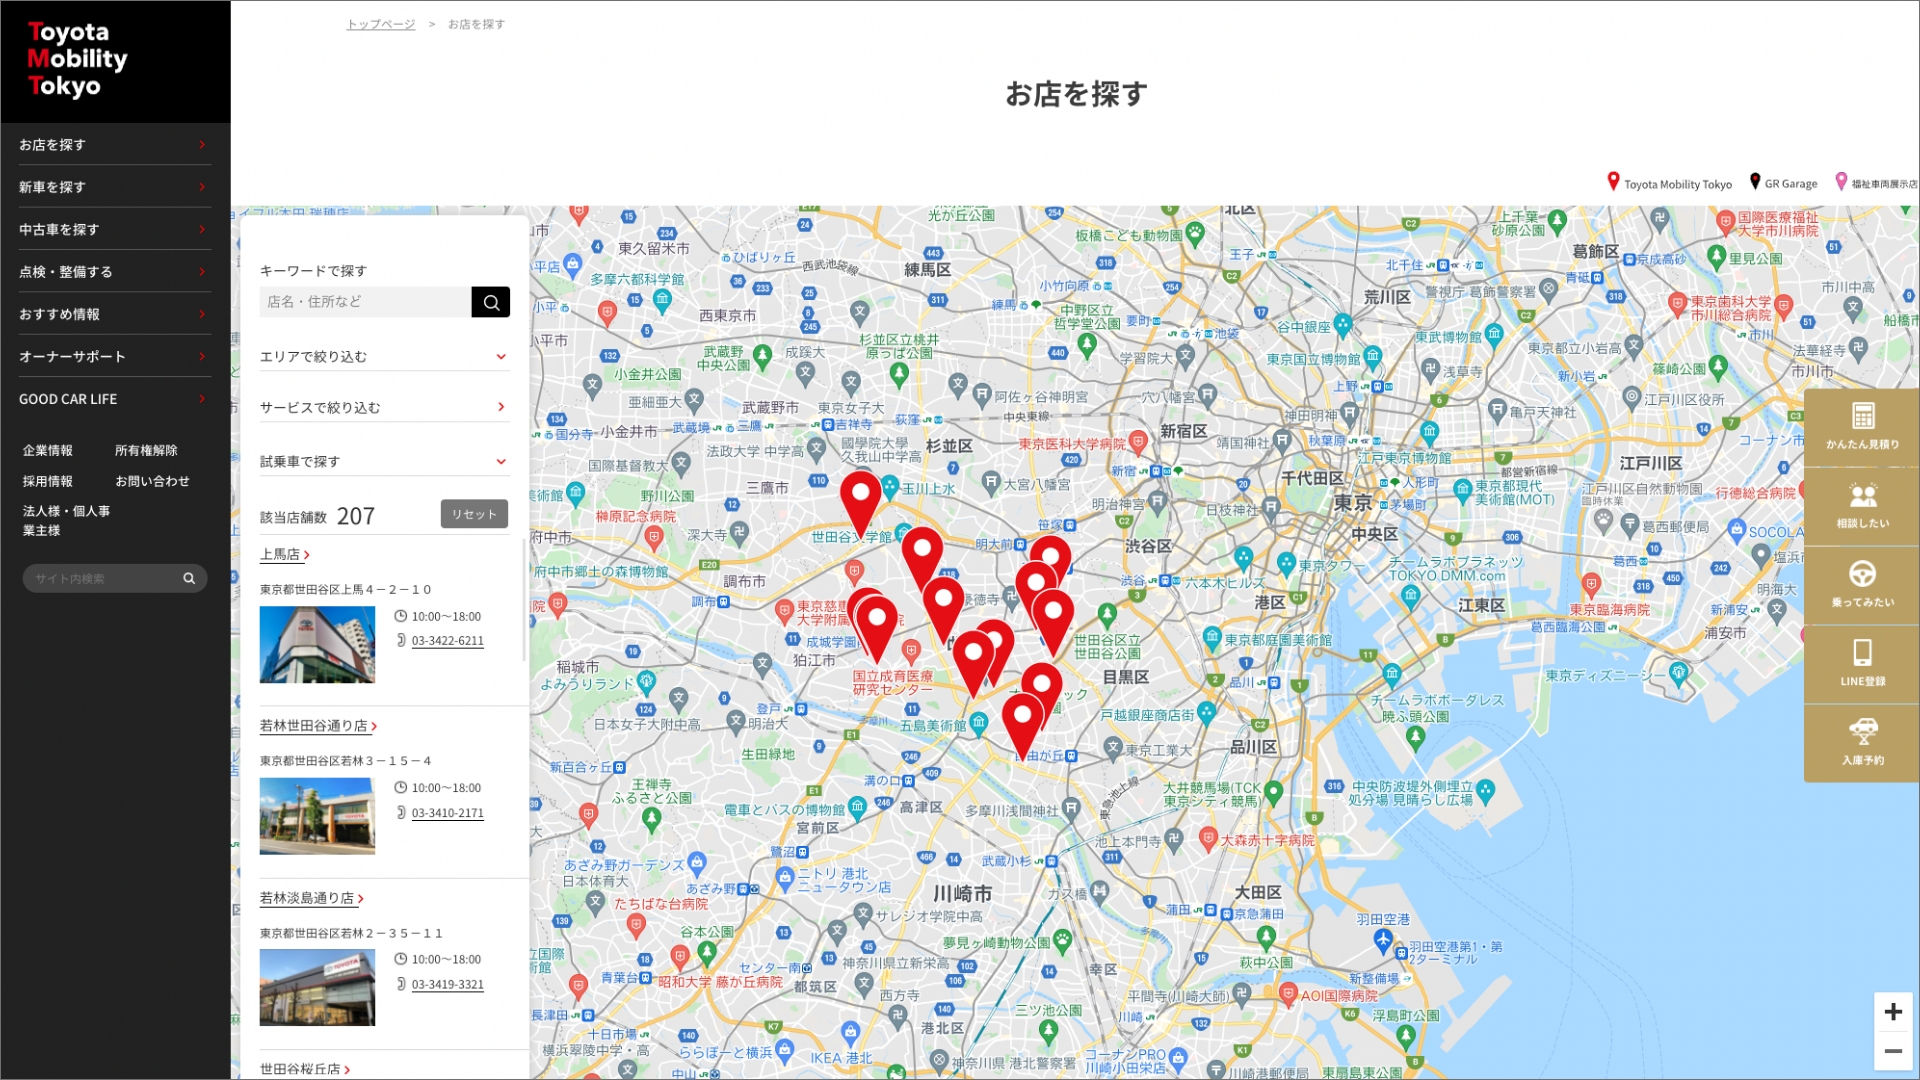The height and width of the screenshot is (1080, 1920).
Task: Click the 上馬店 store photo
Action: 317,645
